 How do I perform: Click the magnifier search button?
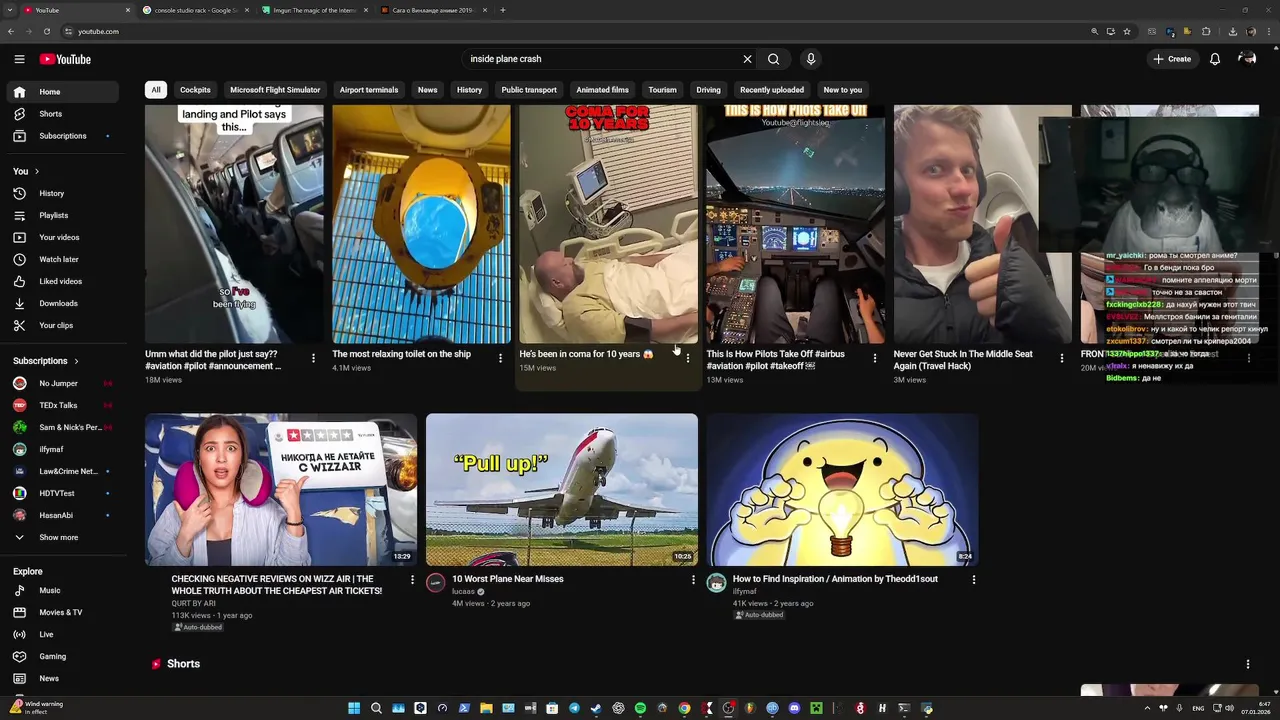(773, 59)
